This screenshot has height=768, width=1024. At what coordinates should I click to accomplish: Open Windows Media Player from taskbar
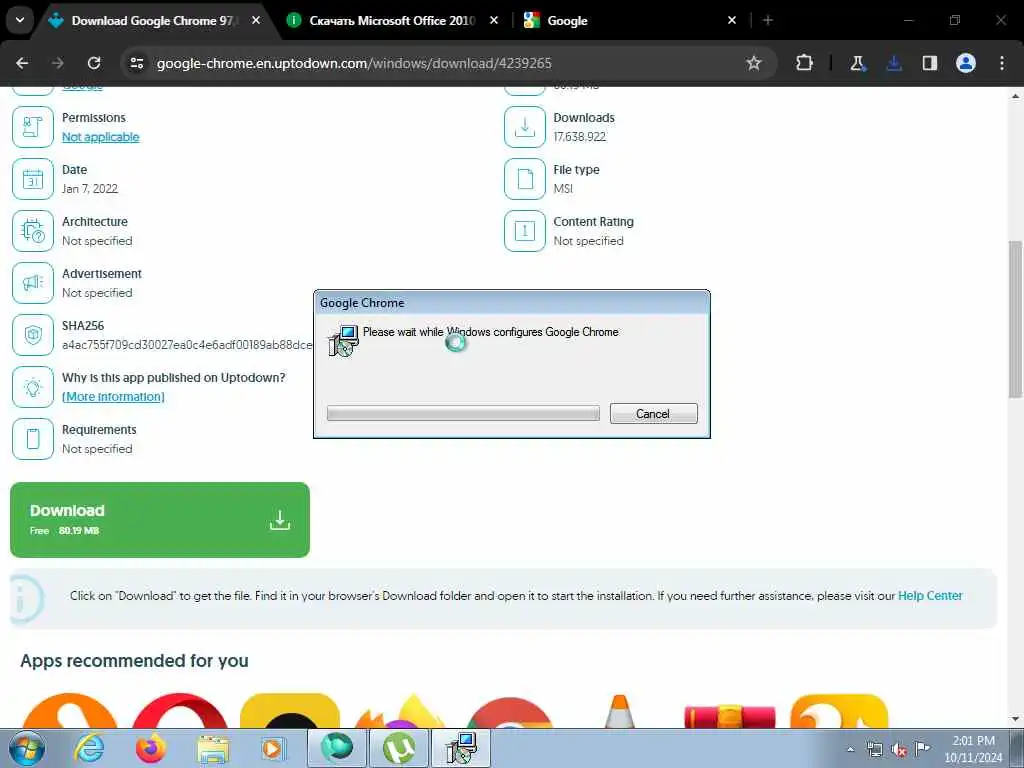pos(272,749)
